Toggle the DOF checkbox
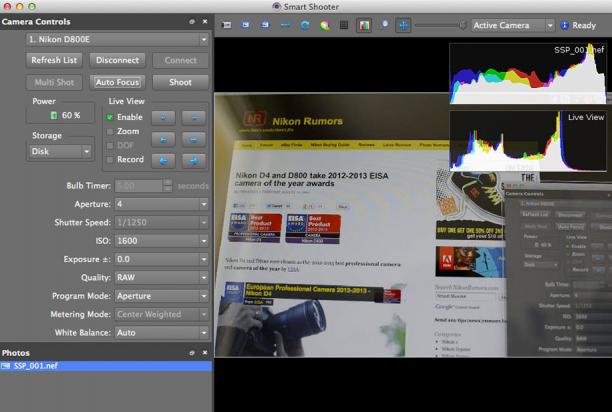The height and width of the screenshot is (412, 612). [x=110, y=146]
